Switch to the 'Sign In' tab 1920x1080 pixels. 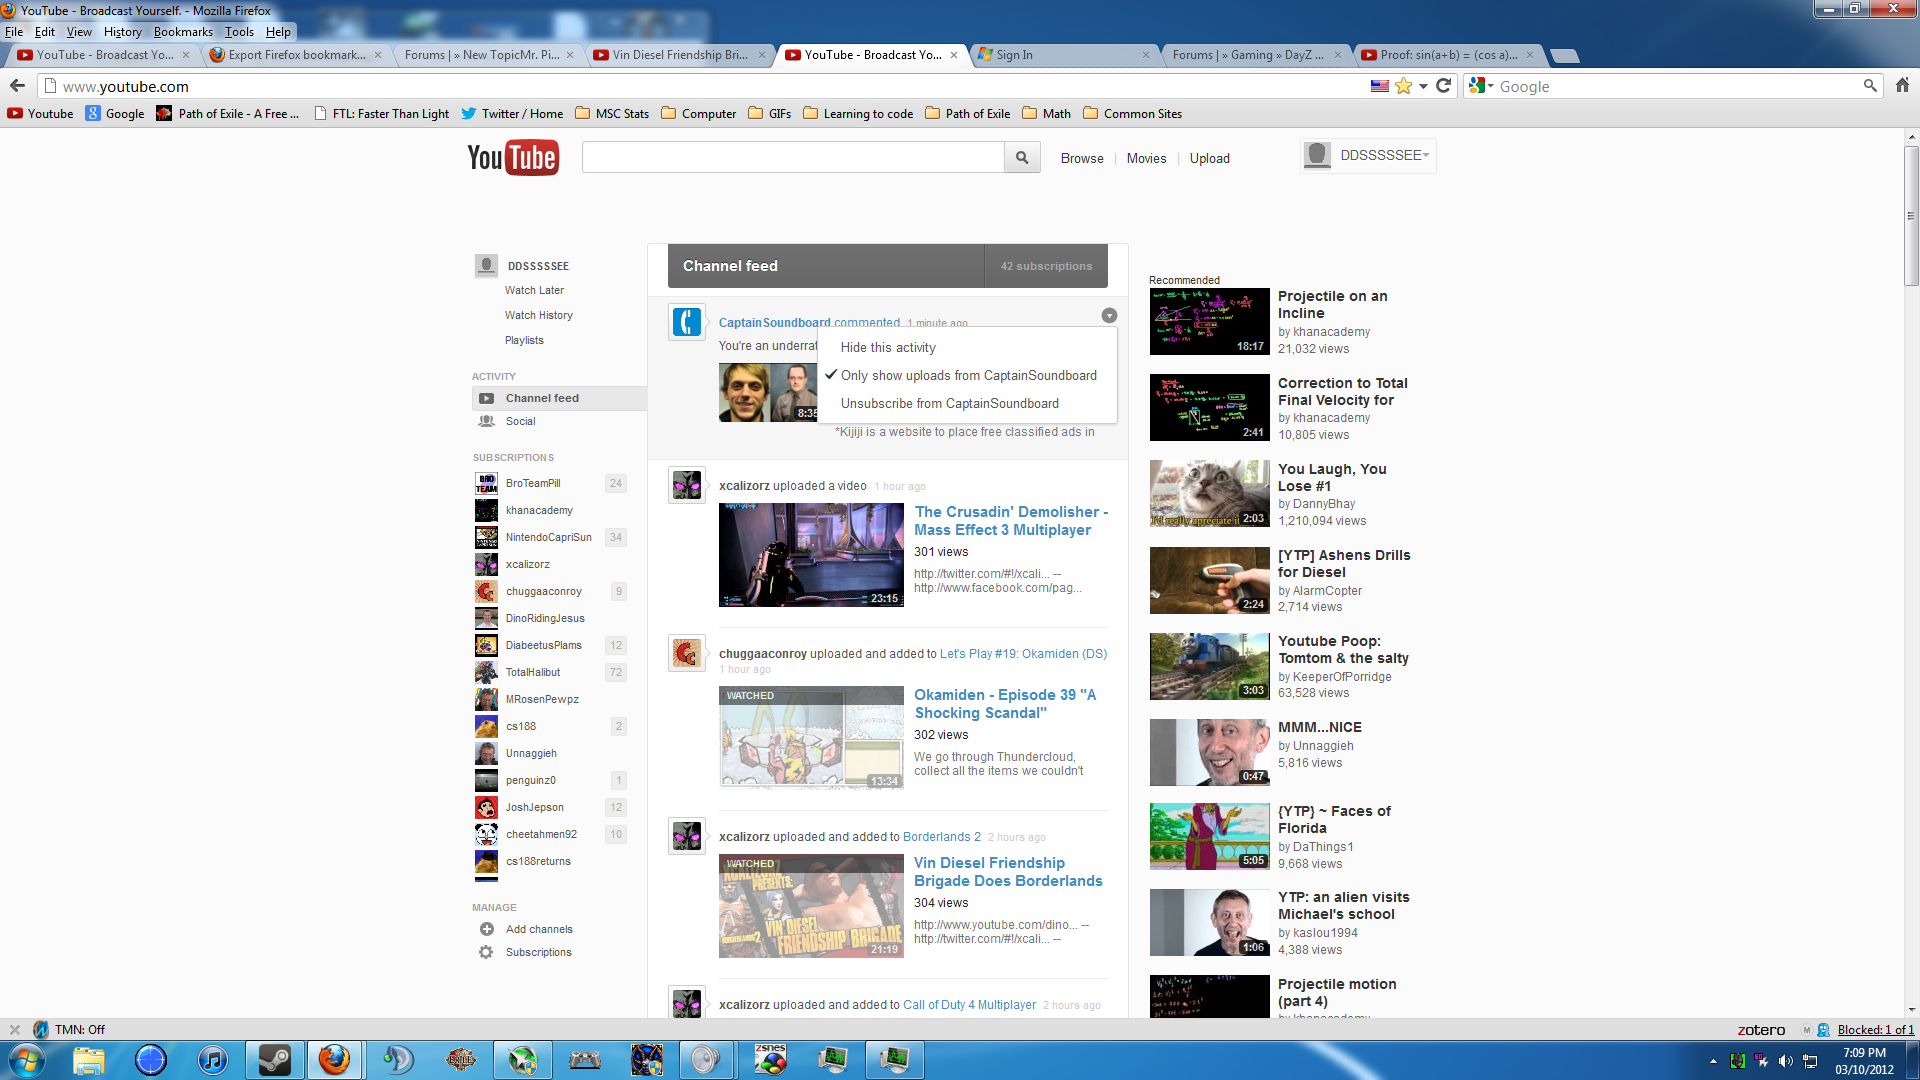tap(1063, 55)
